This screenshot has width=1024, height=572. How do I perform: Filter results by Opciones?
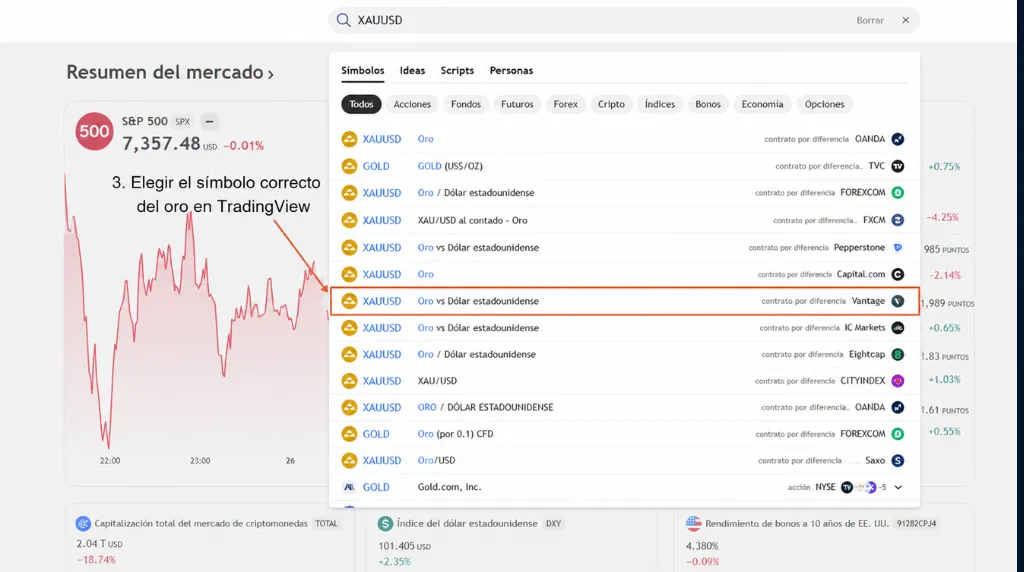pos(824,104)
